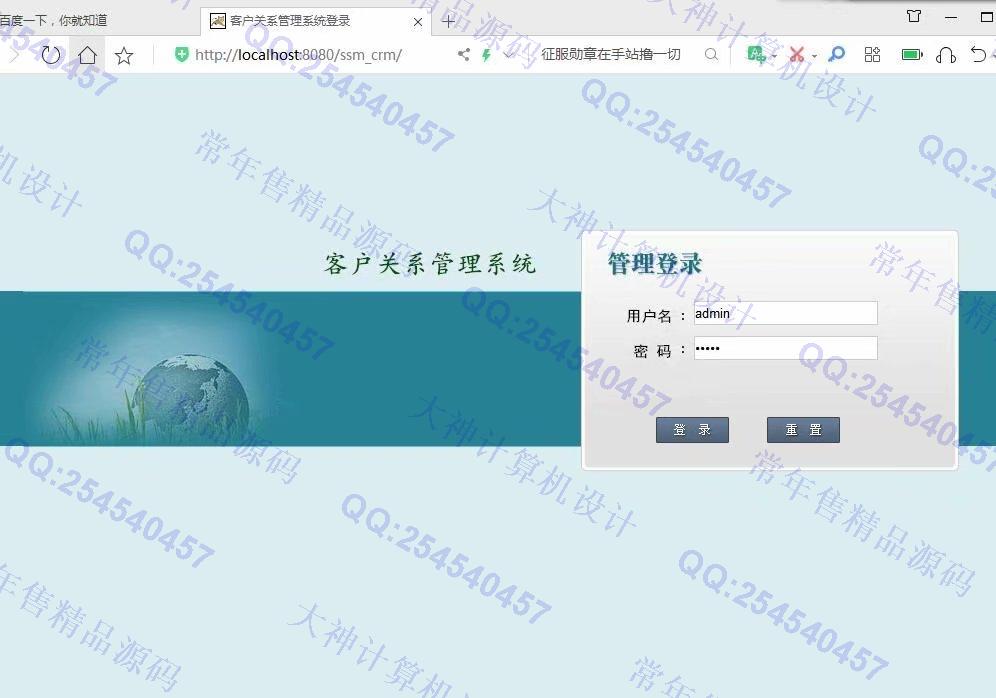Click the browser refresh icon
Screen dimensions: 996x698
coord(51,55)
